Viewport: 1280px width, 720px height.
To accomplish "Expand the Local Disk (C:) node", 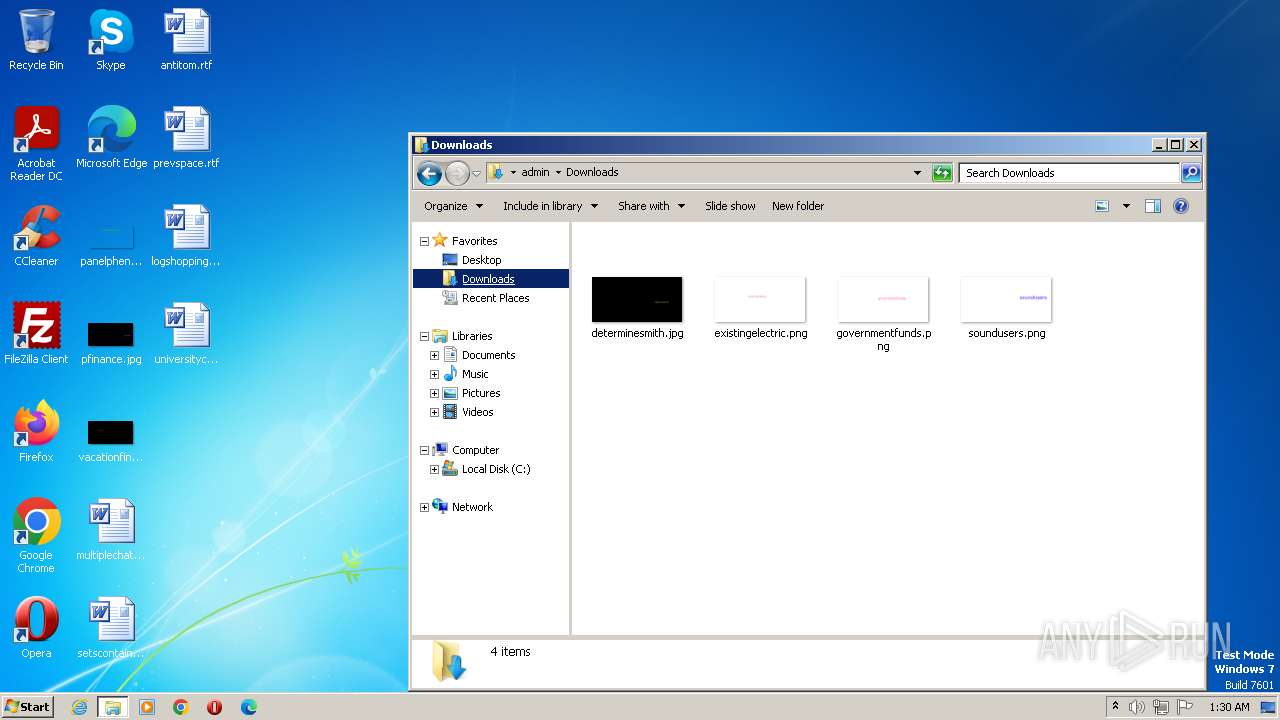I will coord(434,469).
